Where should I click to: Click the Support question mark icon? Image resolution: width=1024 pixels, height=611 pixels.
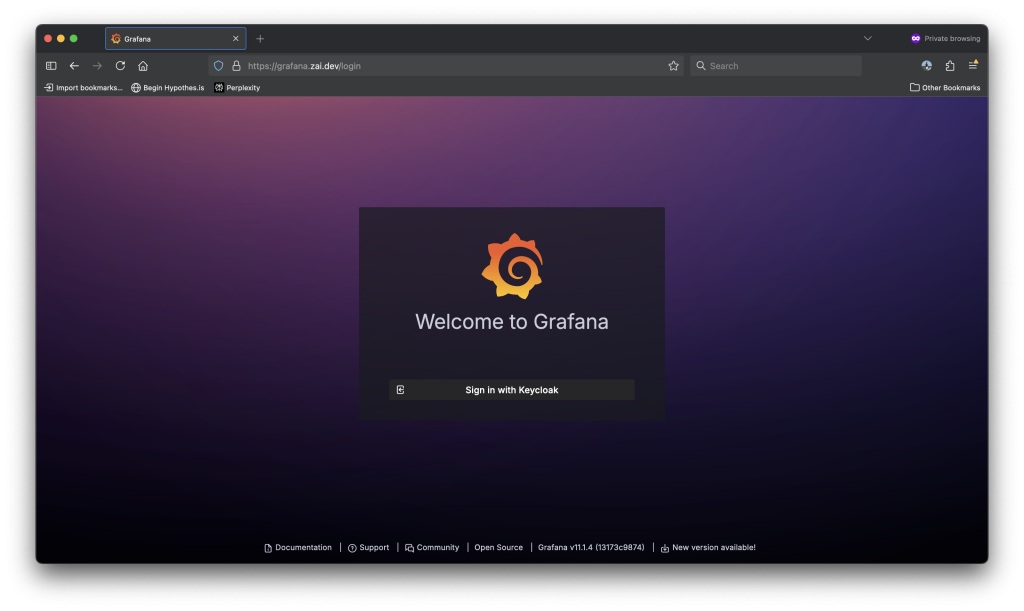point(352,548)
